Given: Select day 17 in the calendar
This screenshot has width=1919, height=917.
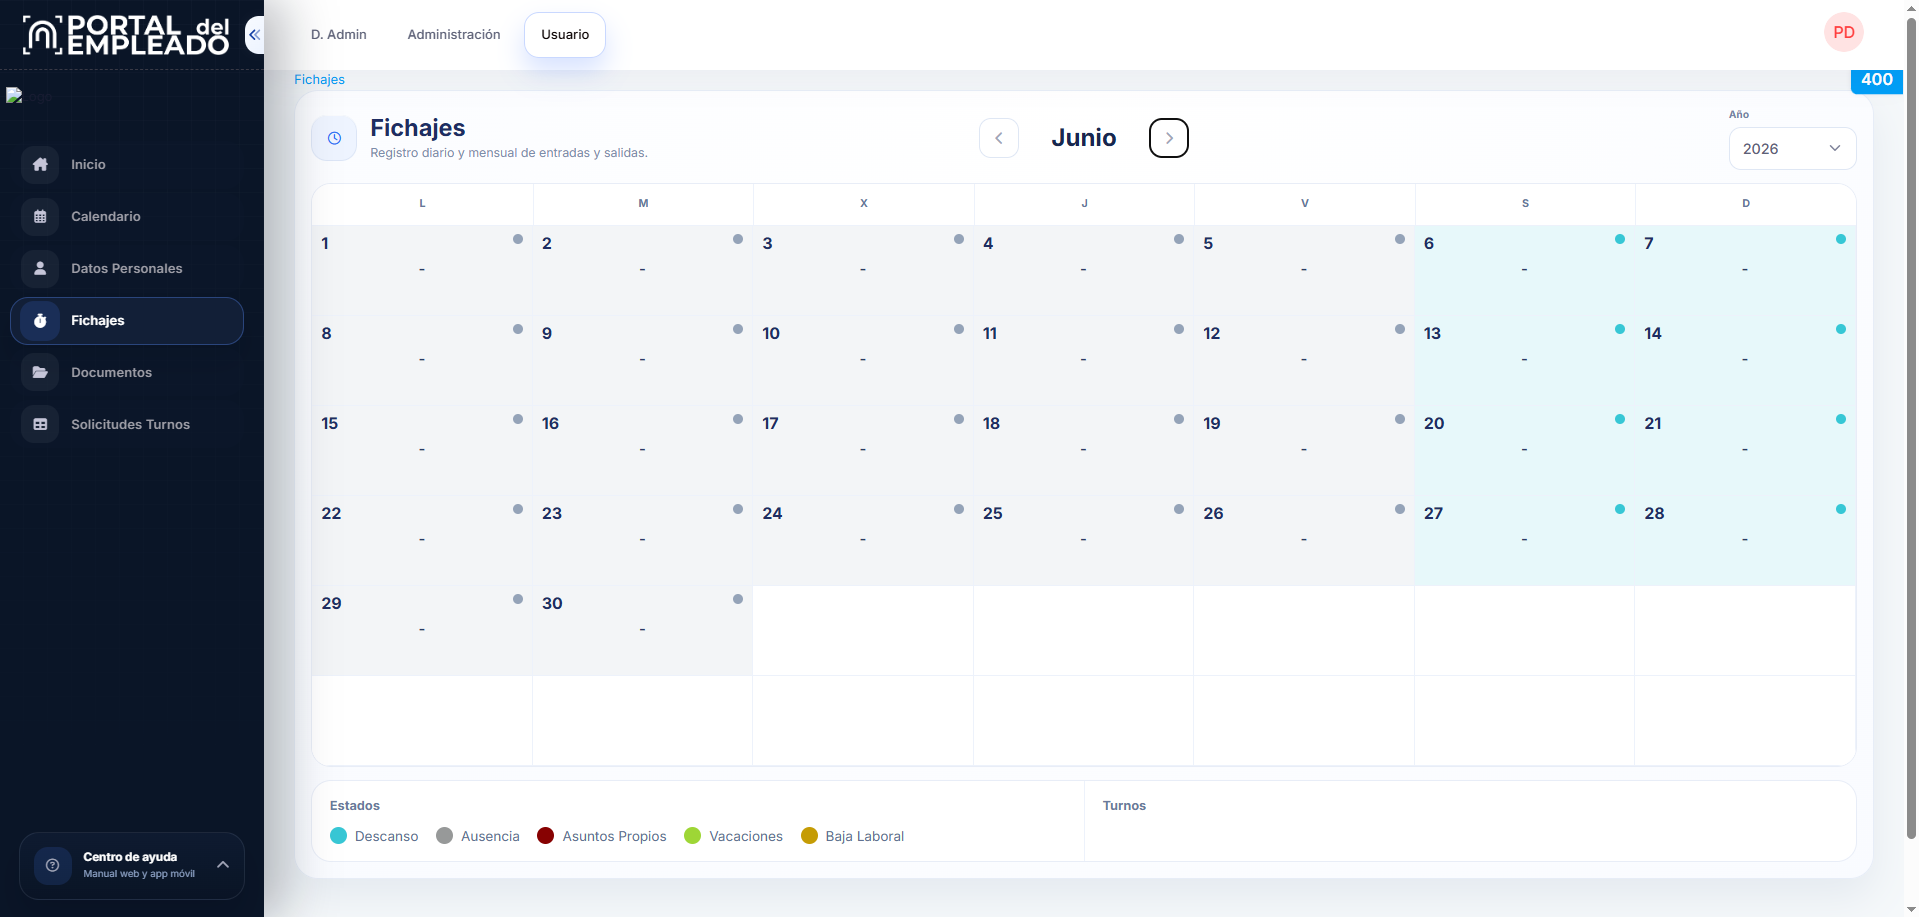Looking at the screenshot, I should click(x=863, y=450).
